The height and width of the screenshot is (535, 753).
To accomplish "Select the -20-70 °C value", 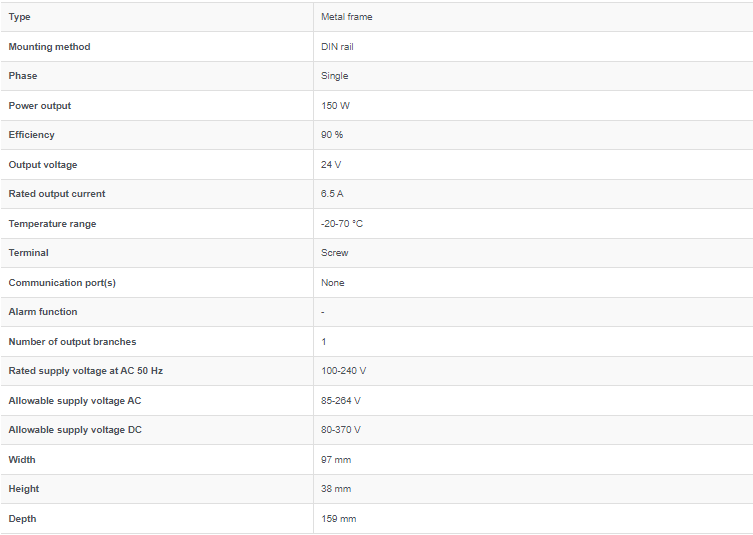I will click(342, 224).
